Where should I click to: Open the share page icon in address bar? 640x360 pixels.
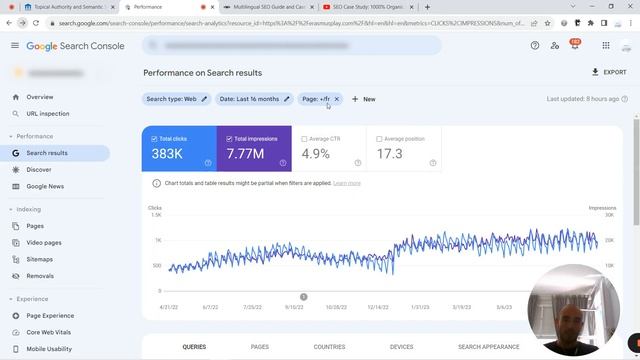pos(534,23)
